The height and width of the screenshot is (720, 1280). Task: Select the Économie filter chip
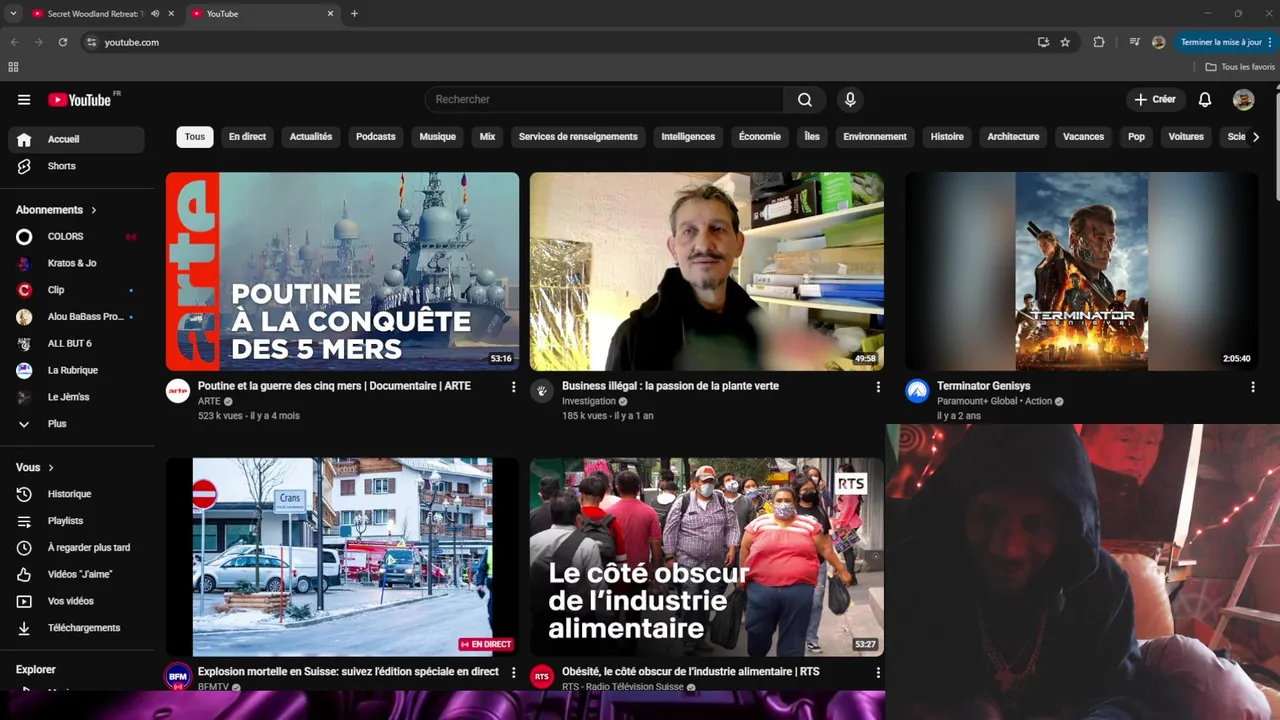coord(759,137)
